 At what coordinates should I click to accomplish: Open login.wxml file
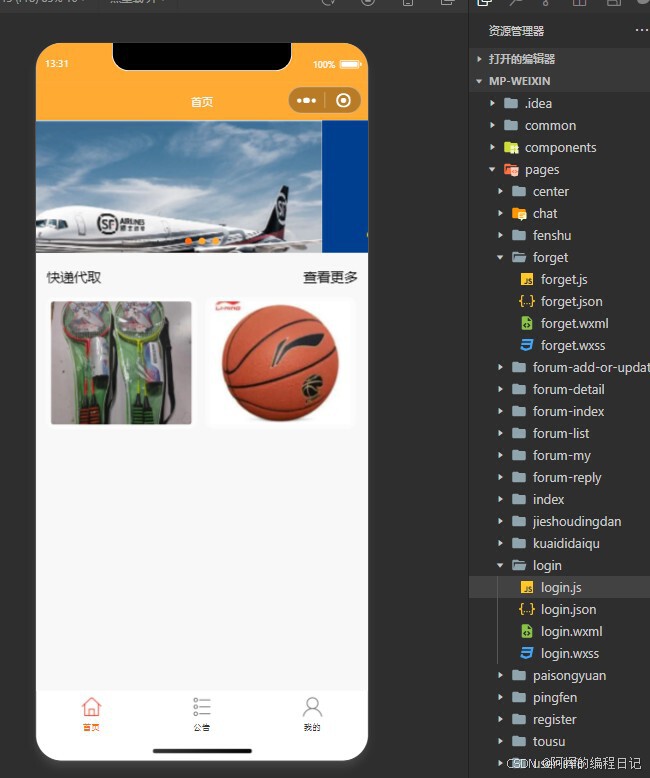click(559, 631)
